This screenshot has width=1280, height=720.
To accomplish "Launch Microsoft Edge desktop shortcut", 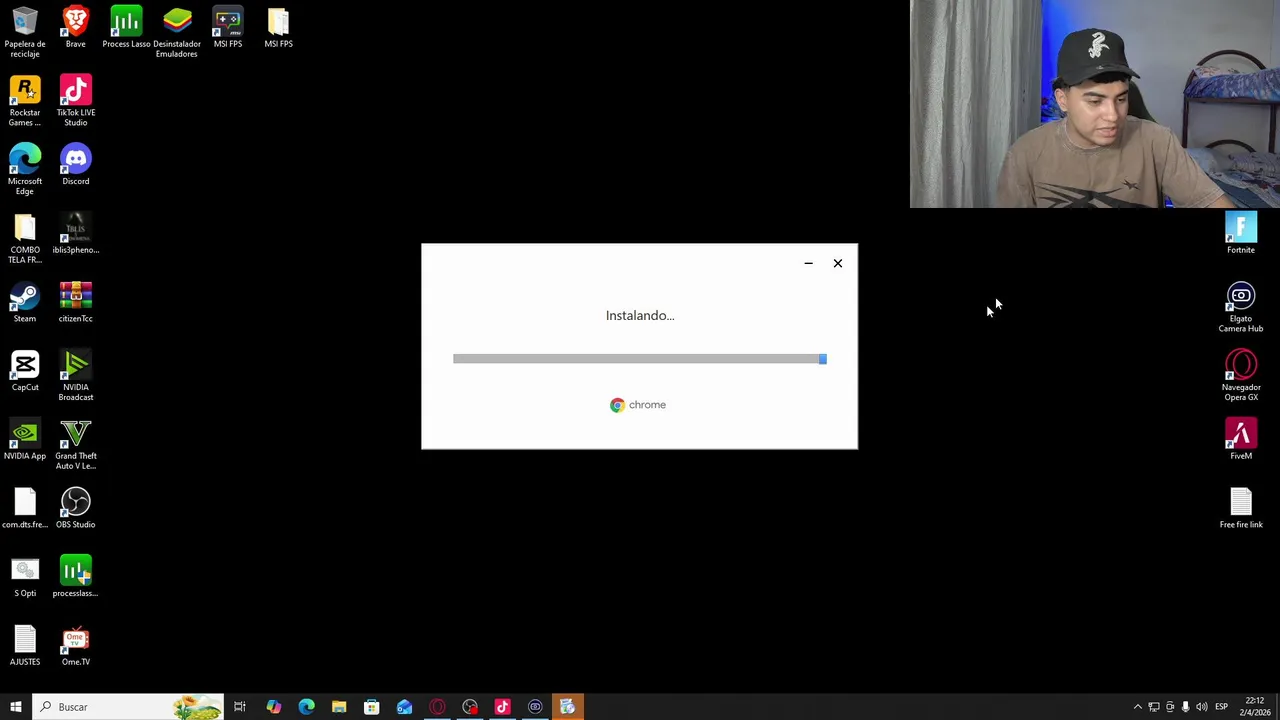I will [x=25, y=168].
